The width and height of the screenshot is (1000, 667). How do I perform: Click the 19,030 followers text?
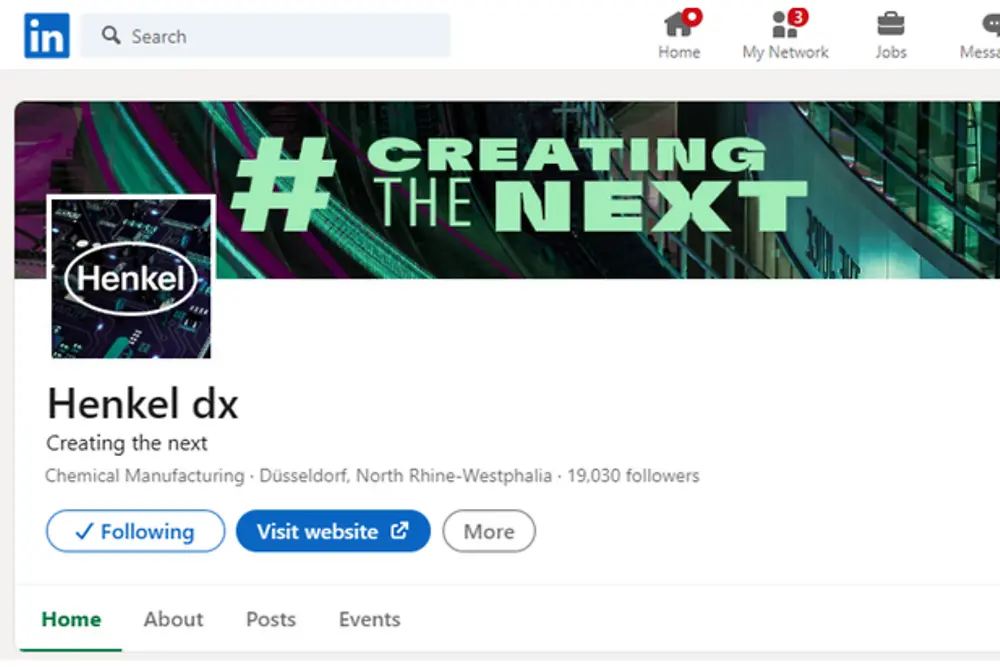tap(633, 476)
